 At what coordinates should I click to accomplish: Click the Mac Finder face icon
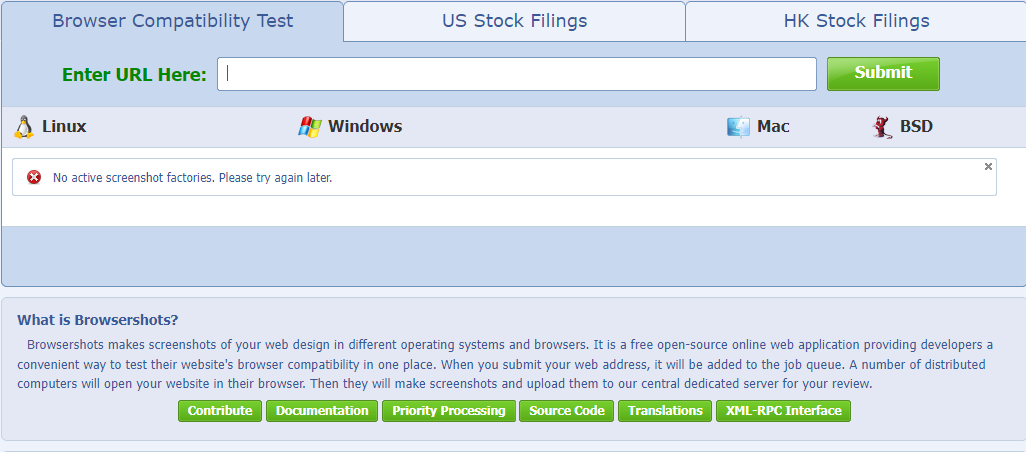(x=738, y=127)
